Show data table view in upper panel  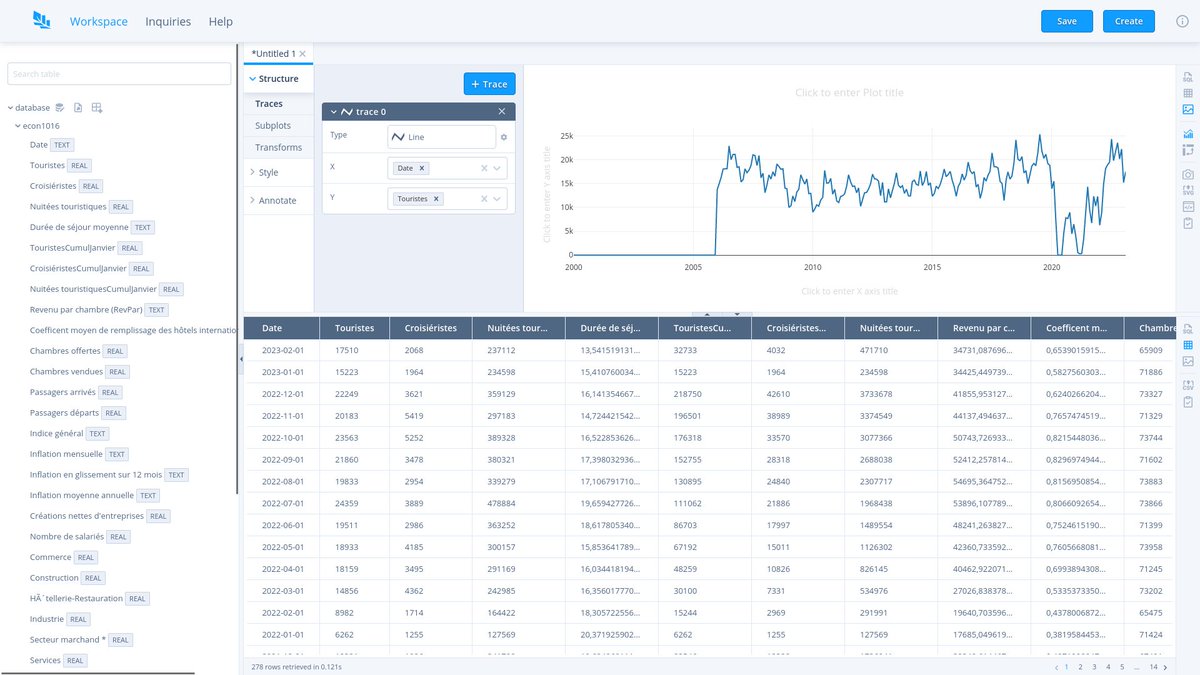point(1188,93)
